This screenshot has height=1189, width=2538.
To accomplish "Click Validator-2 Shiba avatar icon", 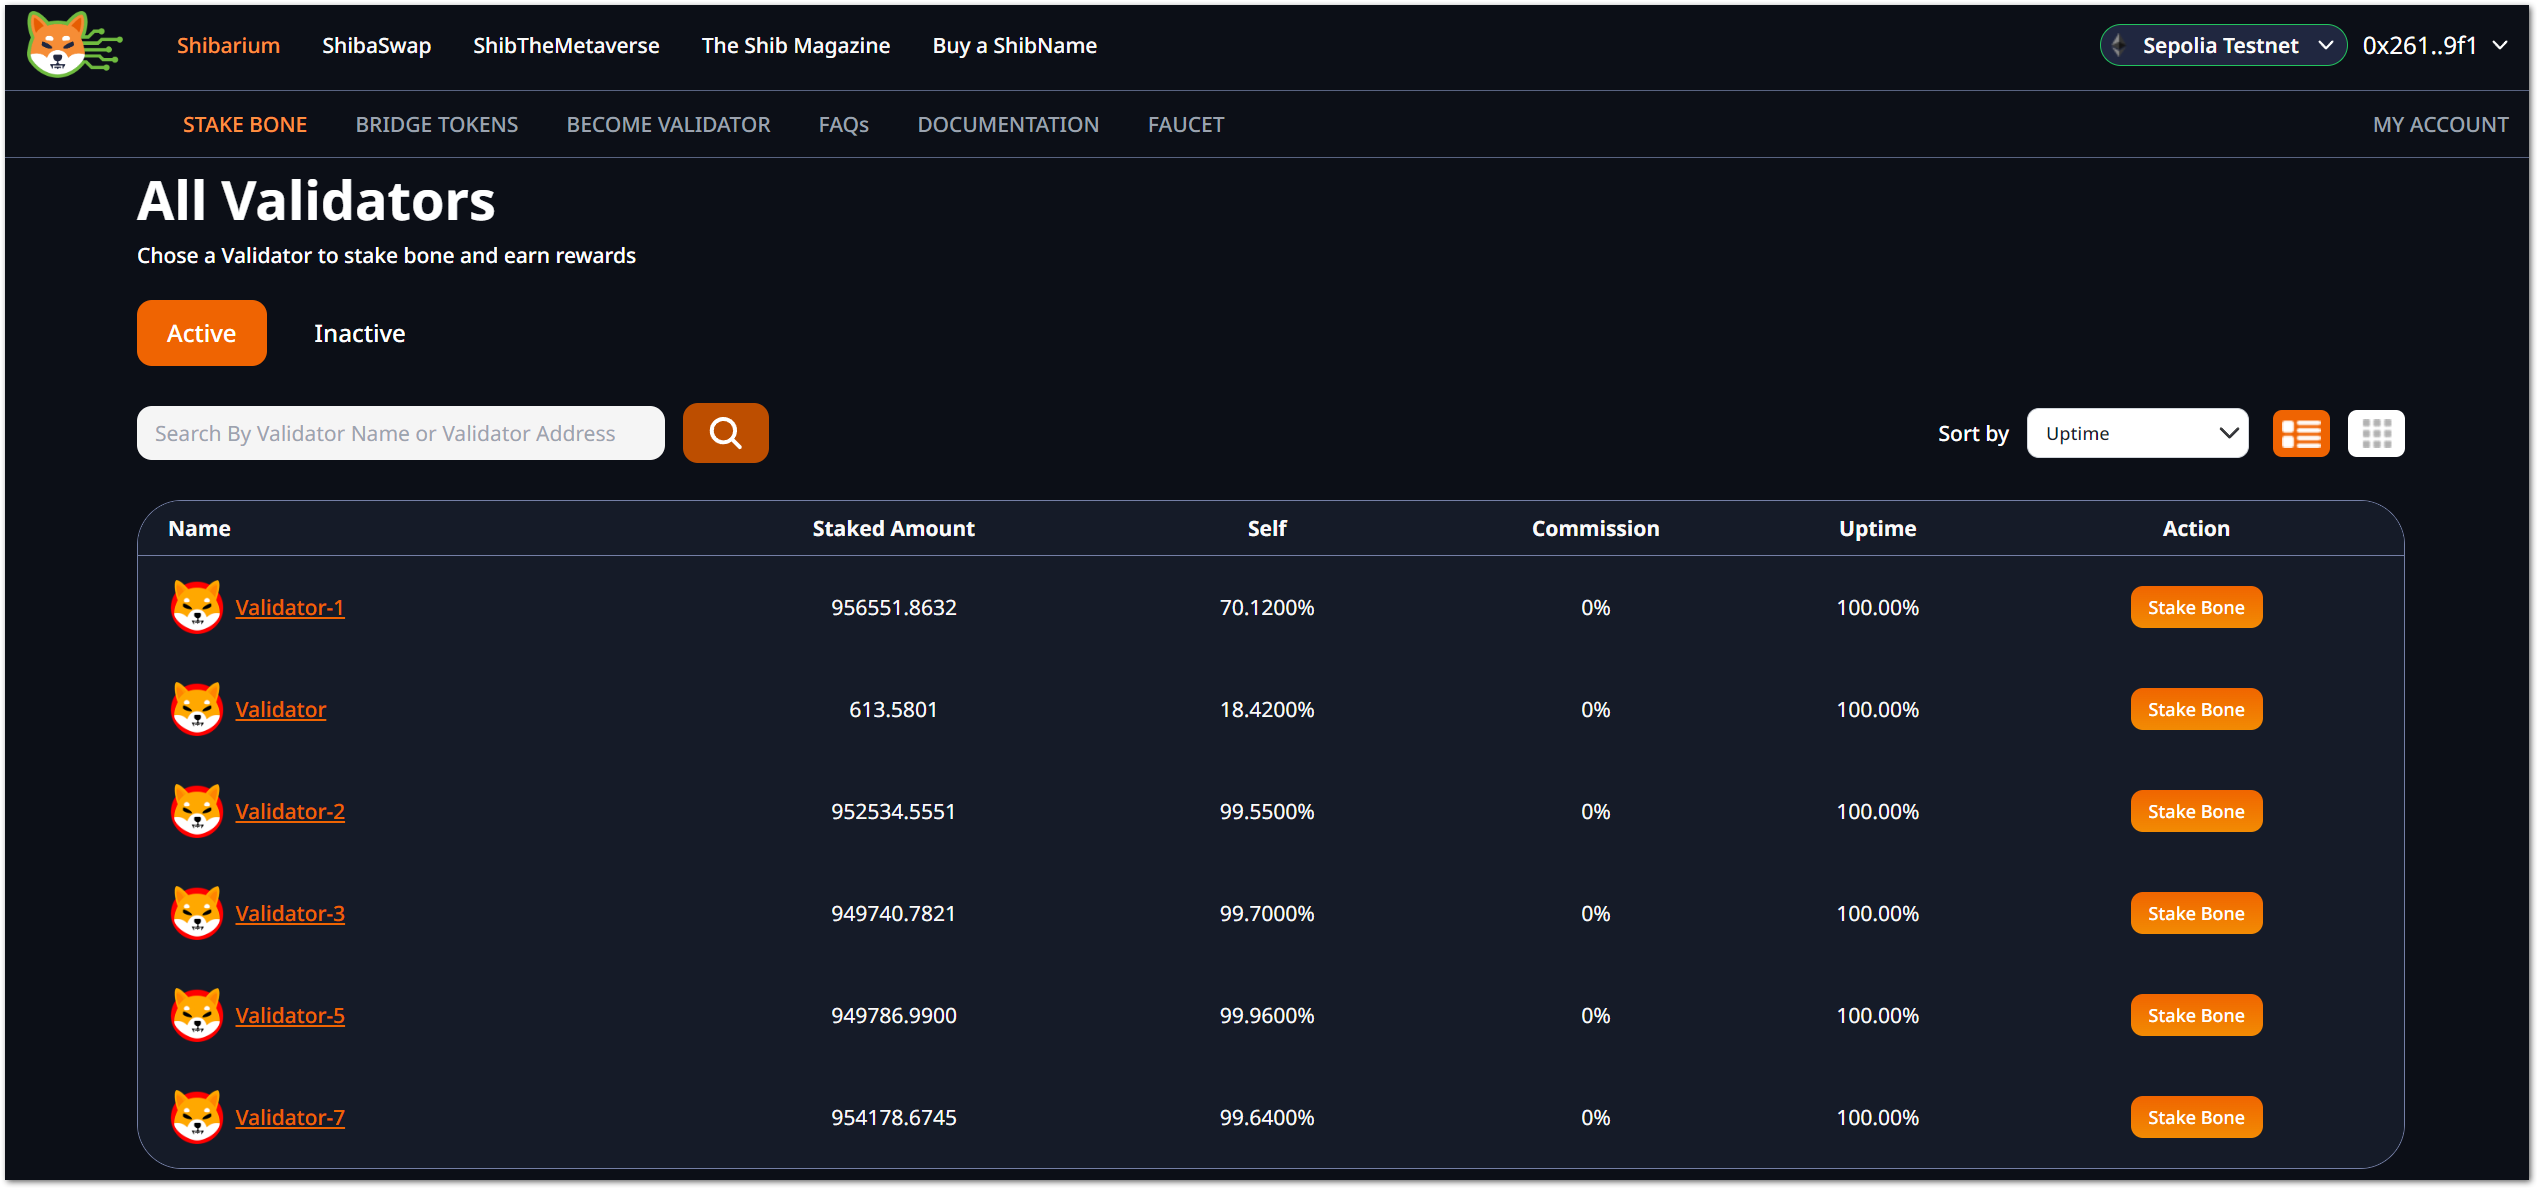I will click(x=196, y=811).
